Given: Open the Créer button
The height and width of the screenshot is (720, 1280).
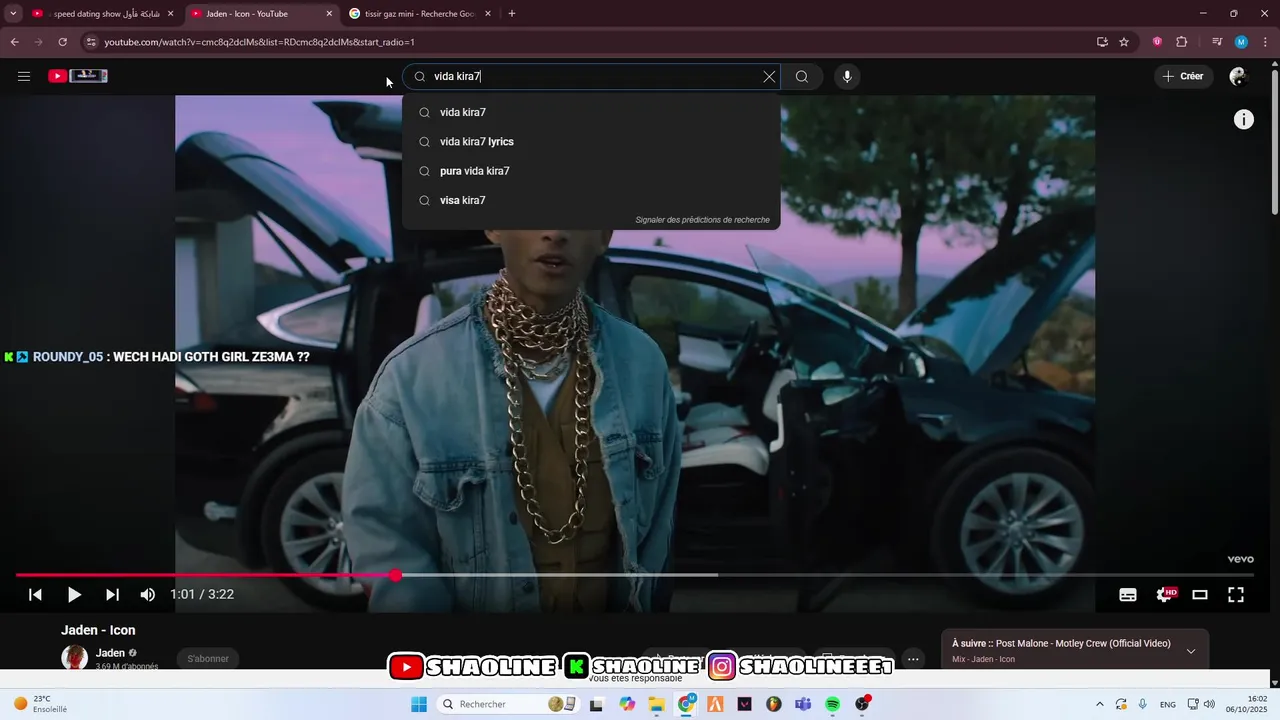Looking at the screenshot, I should pyautogui.click(x=1184, y=76).
